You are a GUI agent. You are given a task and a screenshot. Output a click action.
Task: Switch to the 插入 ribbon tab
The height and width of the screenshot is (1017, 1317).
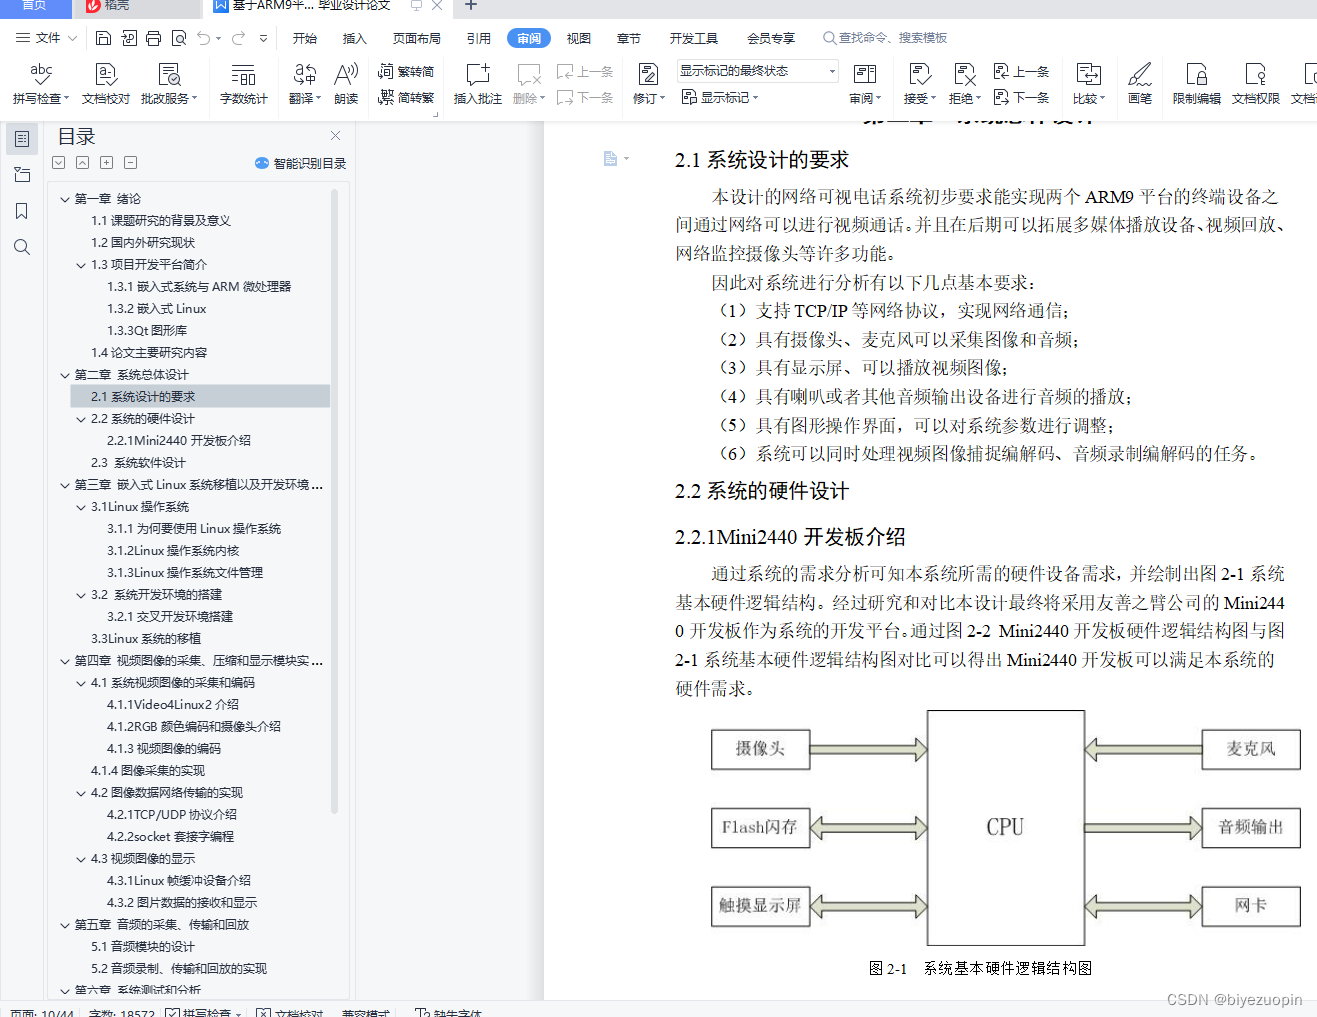pos(355,38)
